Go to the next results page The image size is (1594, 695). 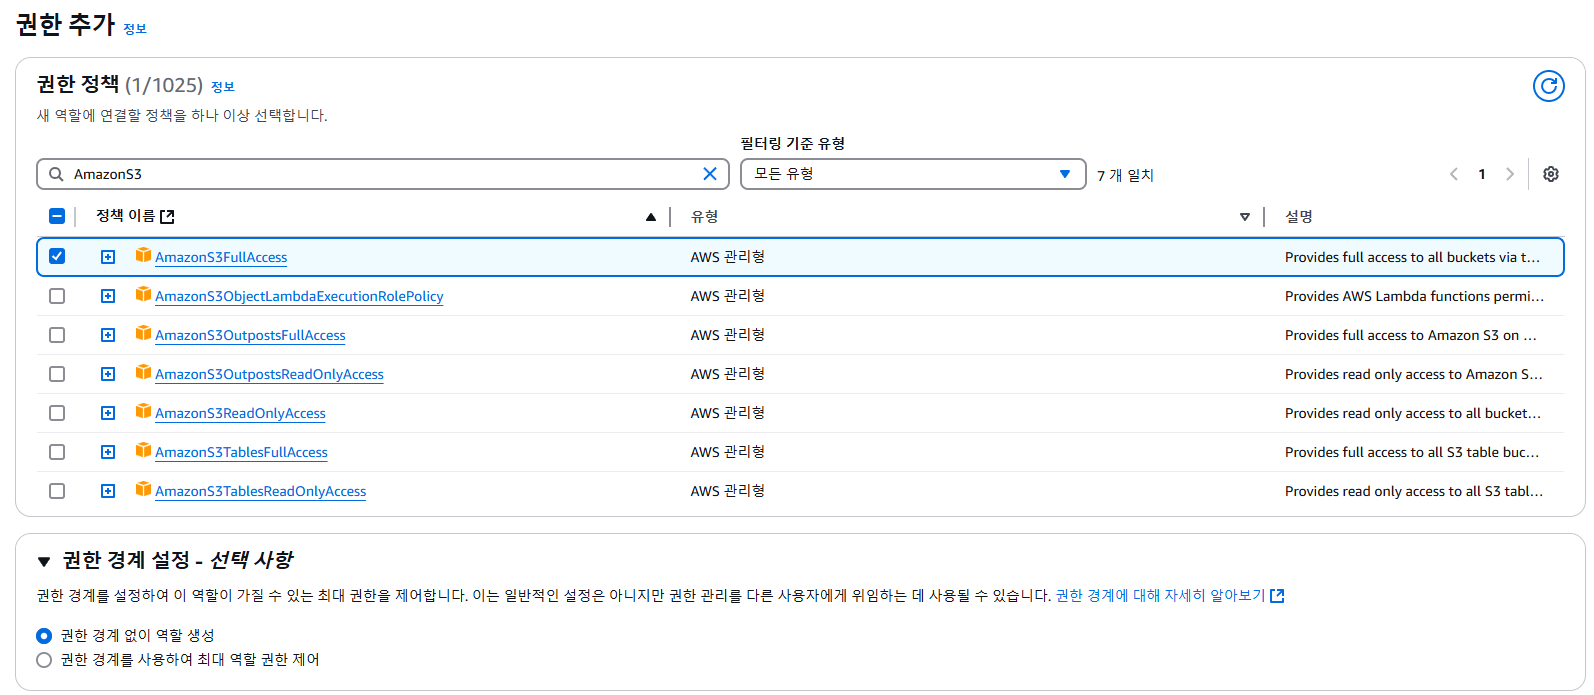(1510, 174)
